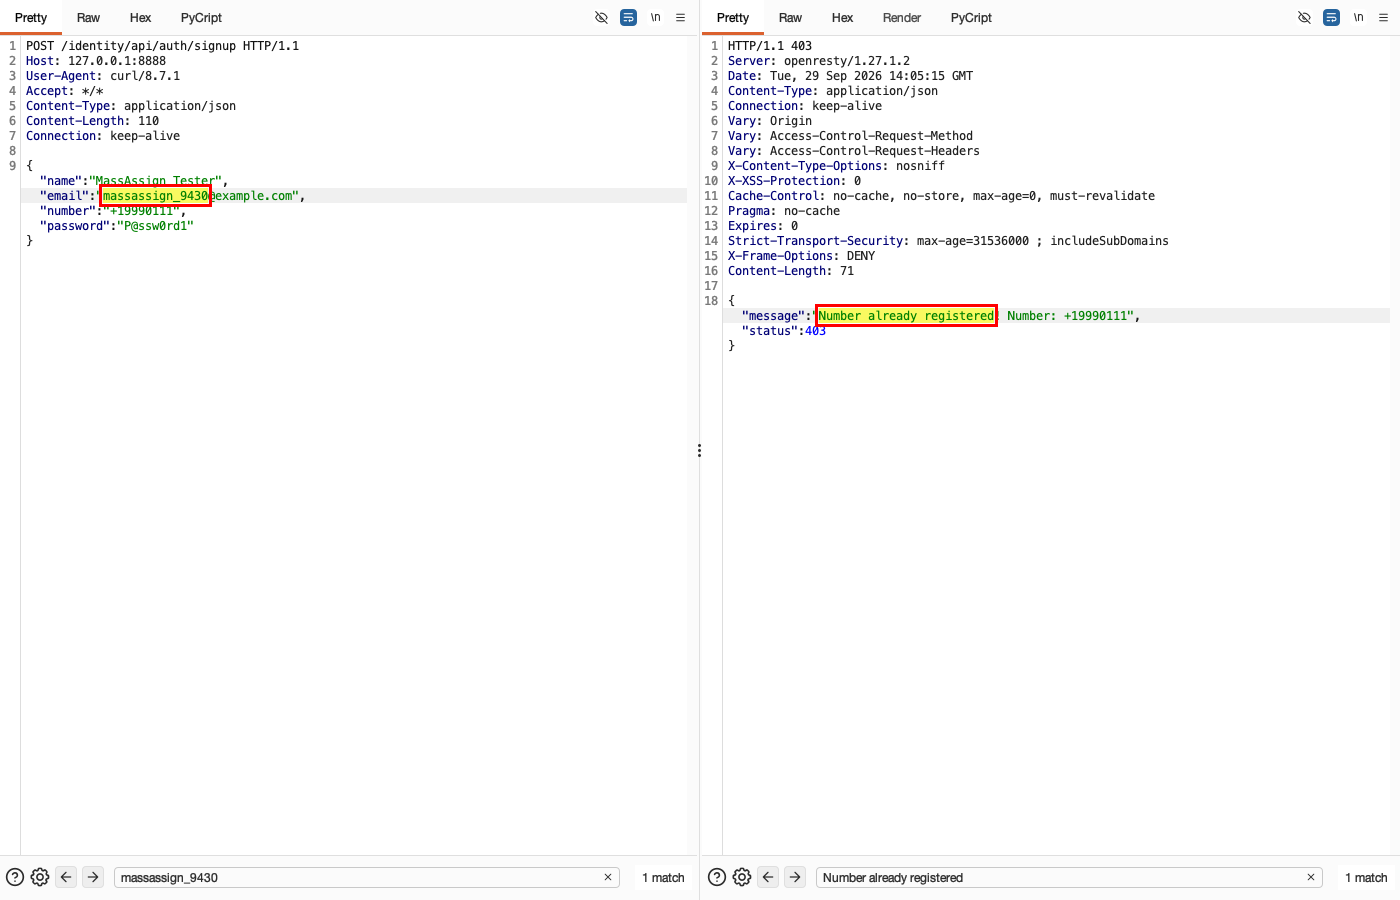Click the "password":"P@ssw0rd1" JSON line

(117, 226)
